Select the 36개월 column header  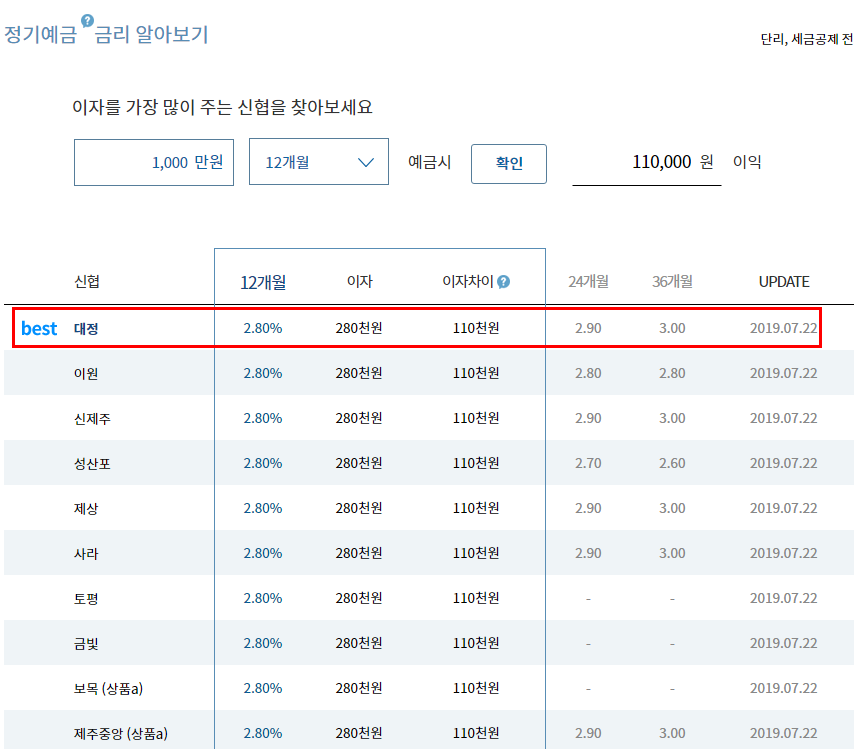pyautogui.click(x=672, y=282)
